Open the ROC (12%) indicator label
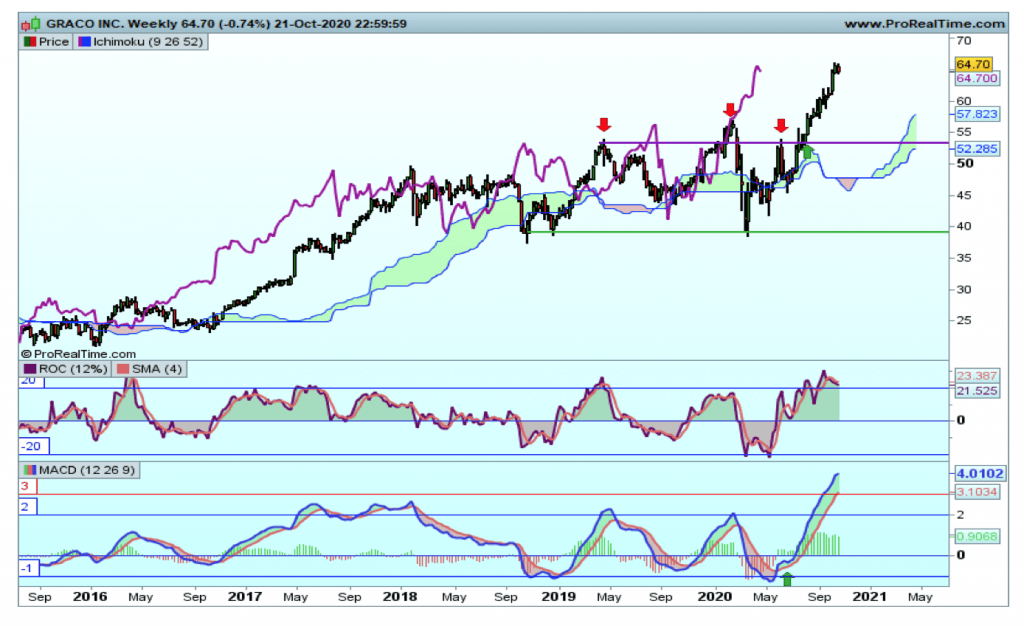Viewport: 1024px width, 626px height. pos(73,369)
